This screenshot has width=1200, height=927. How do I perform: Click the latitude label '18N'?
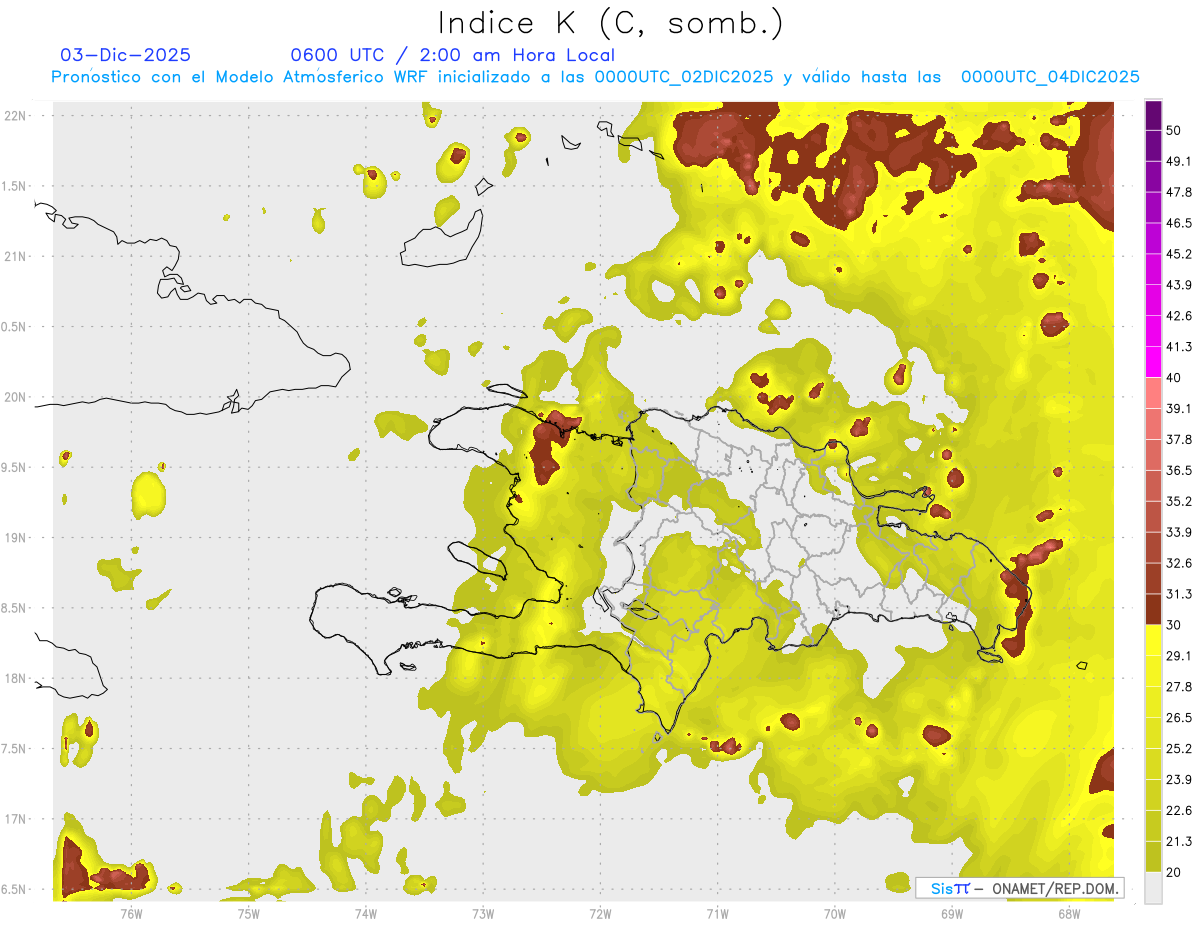[15, 679]
